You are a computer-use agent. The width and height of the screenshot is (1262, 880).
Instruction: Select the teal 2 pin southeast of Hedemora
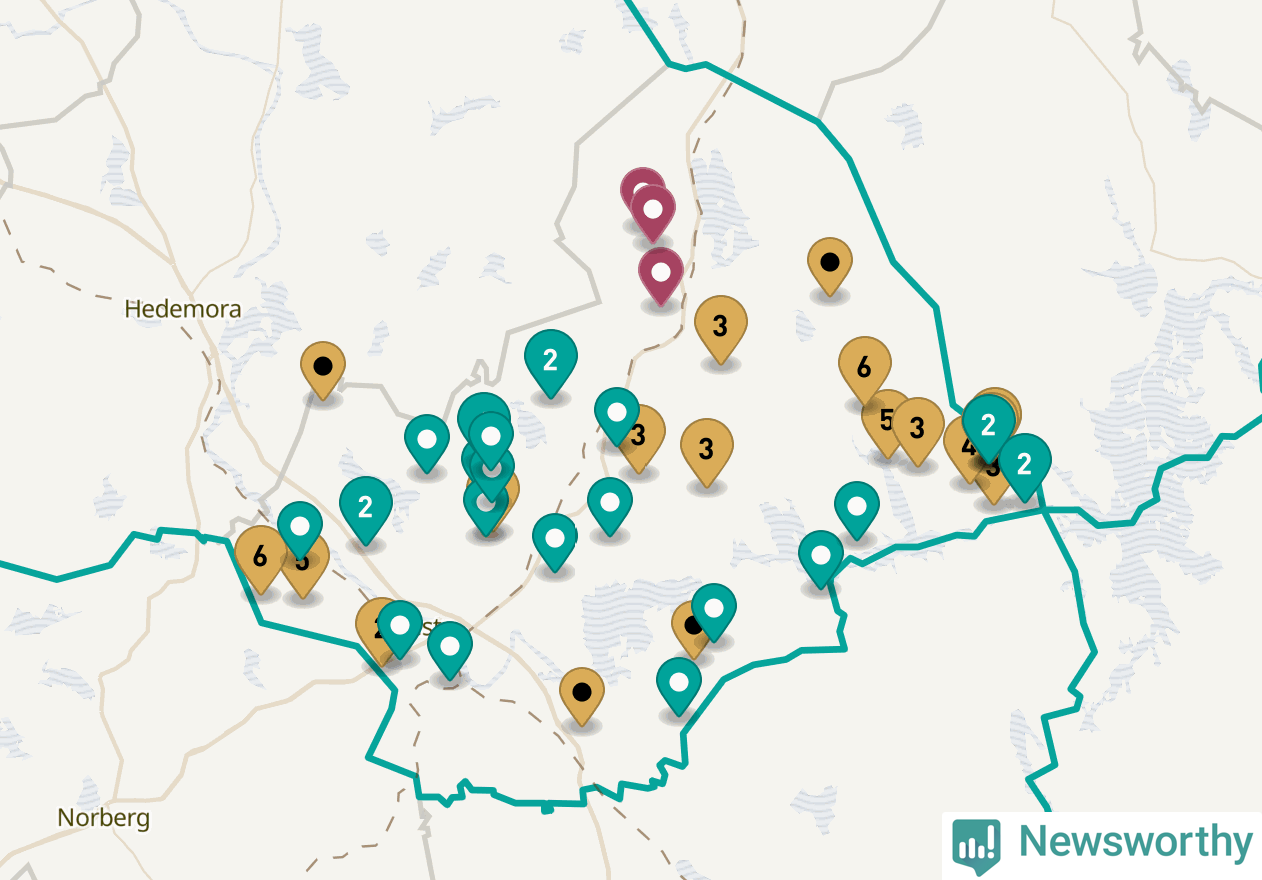click(366, 511)
